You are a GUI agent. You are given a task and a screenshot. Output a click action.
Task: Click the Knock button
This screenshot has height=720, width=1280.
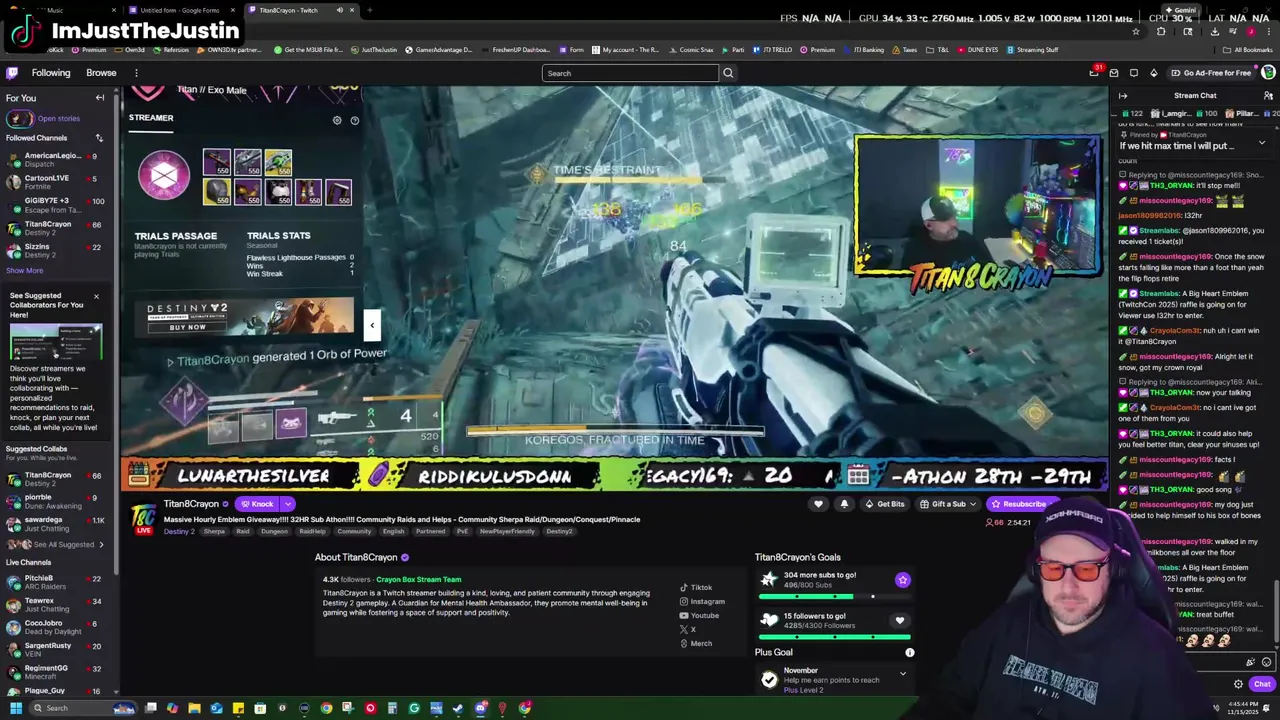tap(257, 504)
